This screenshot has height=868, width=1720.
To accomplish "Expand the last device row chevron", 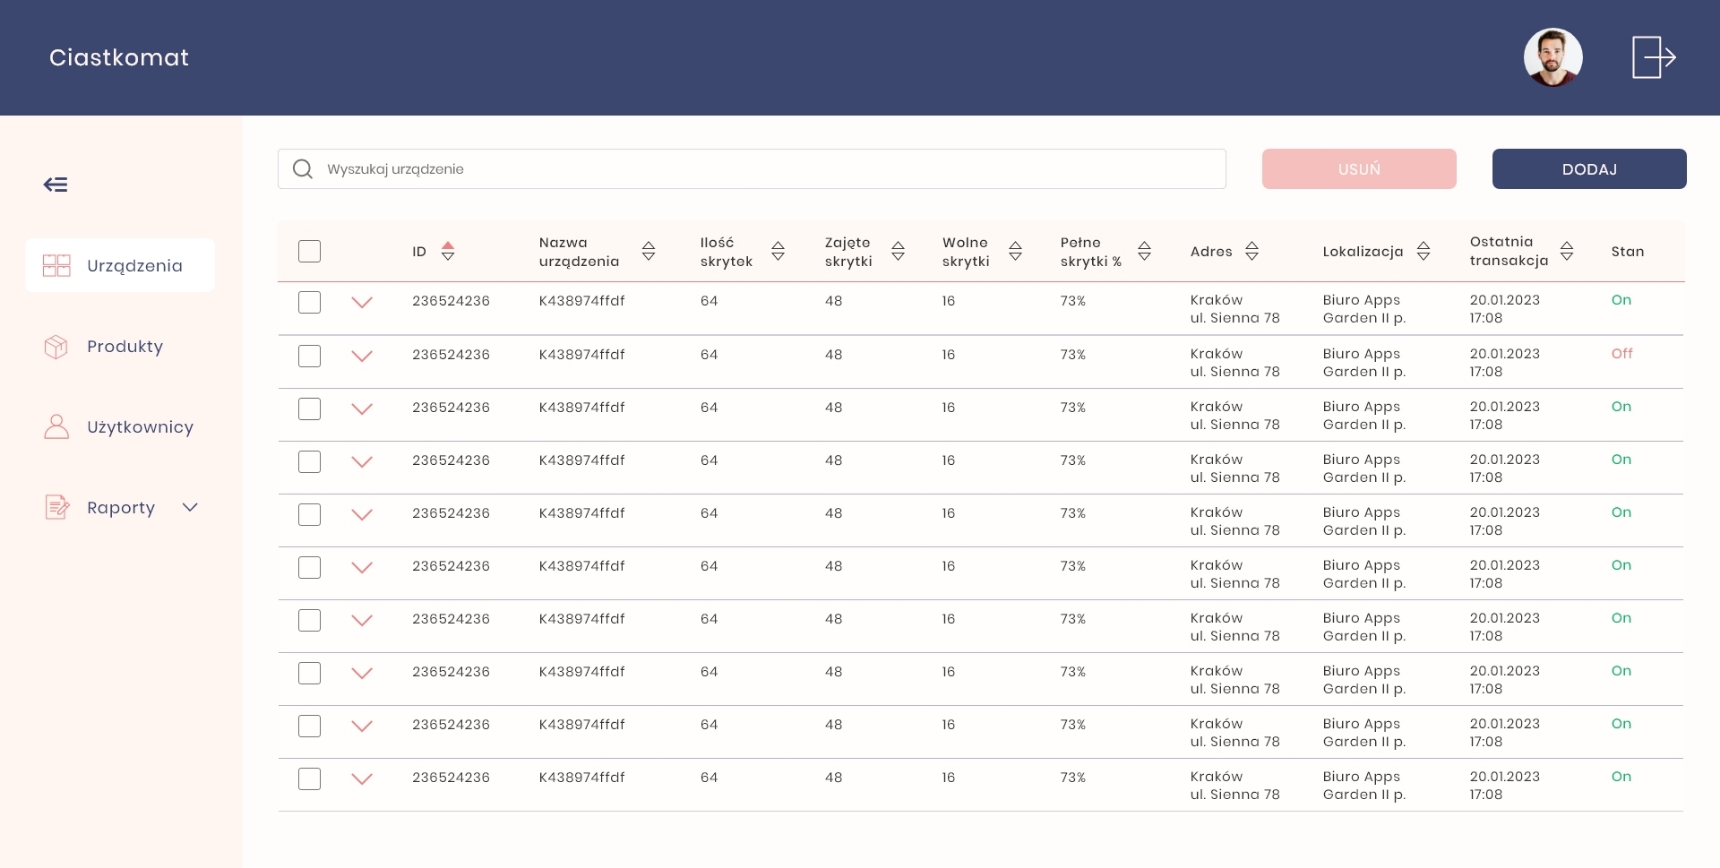I will point(362,779).
